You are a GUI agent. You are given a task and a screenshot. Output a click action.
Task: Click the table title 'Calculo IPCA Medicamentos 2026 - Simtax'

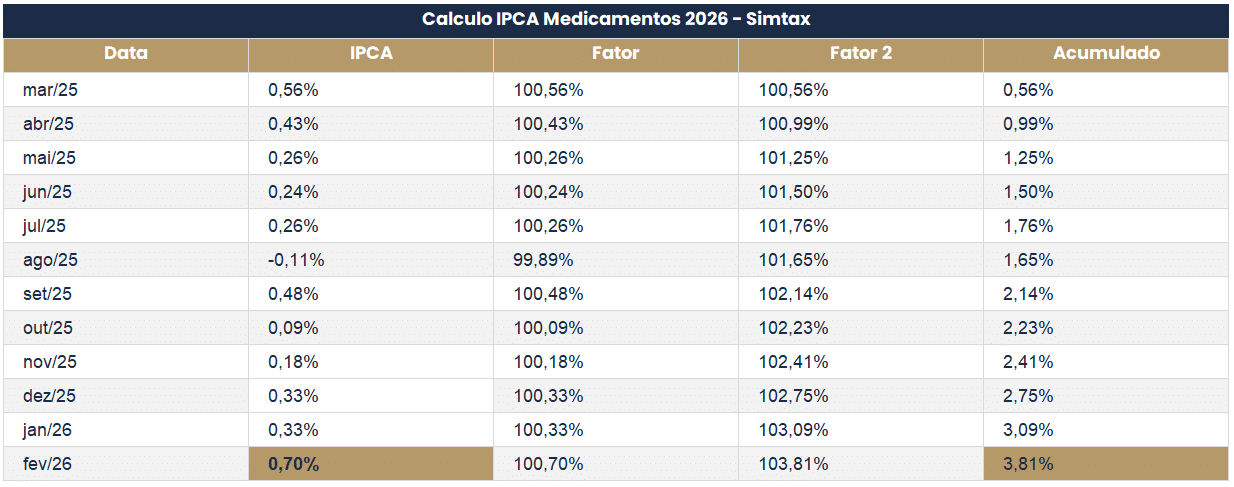(x=615, y=20)
